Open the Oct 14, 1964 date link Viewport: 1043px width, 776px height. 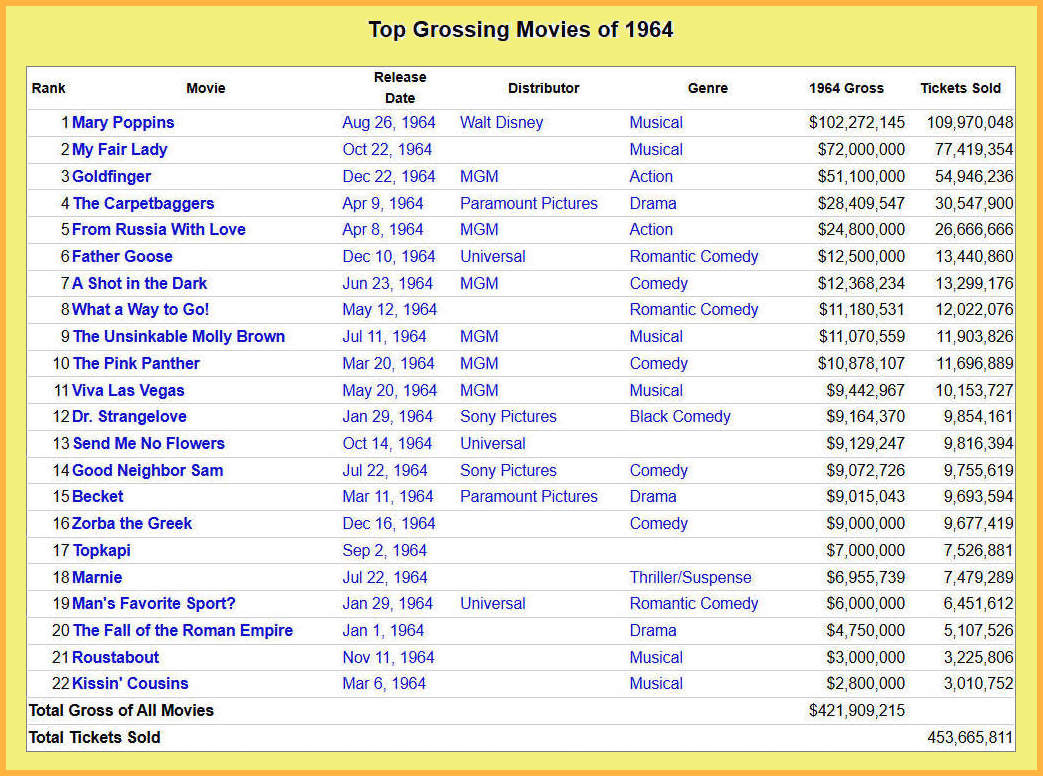pos(387,444)
